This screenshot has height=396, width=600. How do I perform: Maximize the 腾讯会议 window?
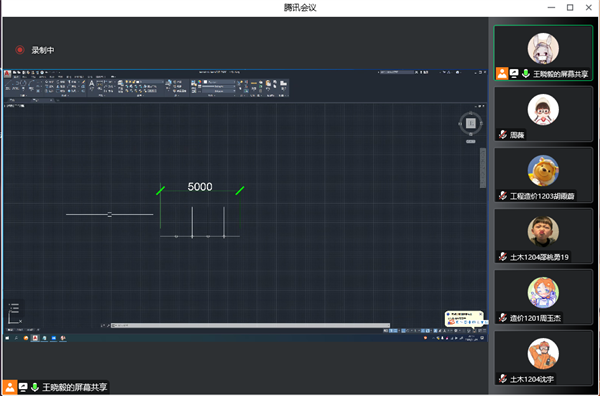coord(570,7)
